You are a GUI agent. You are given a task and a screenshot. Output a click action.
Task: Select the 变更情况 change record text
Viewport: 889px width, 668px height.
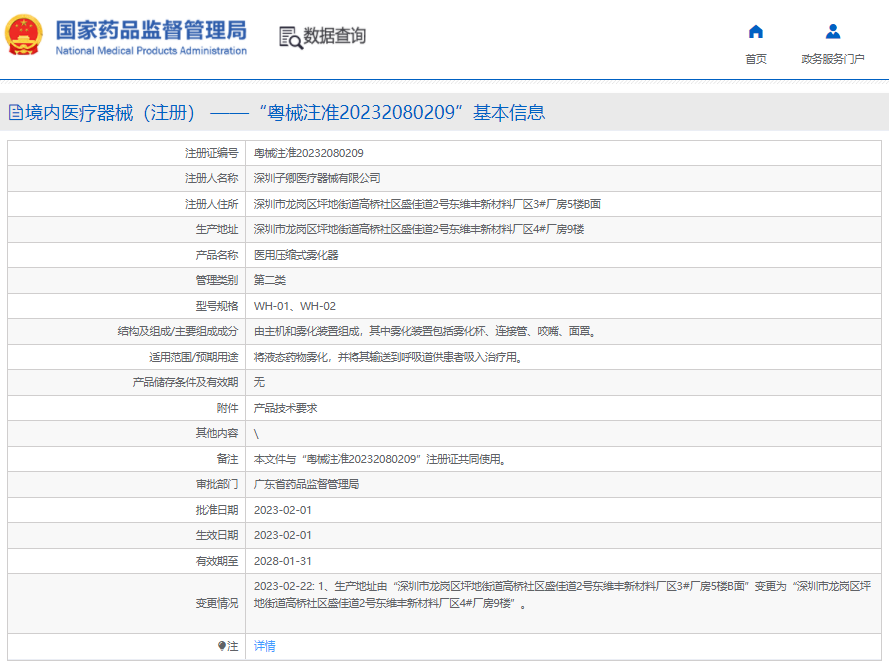tap(562, 595)
